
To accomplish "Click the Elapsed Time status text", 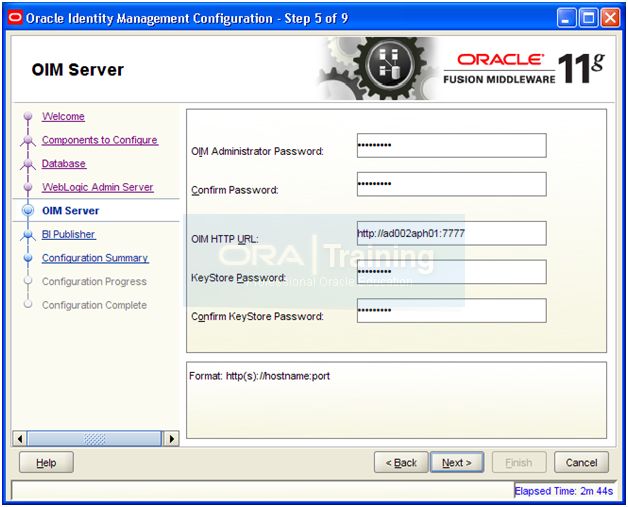I will tap(564, 491).
